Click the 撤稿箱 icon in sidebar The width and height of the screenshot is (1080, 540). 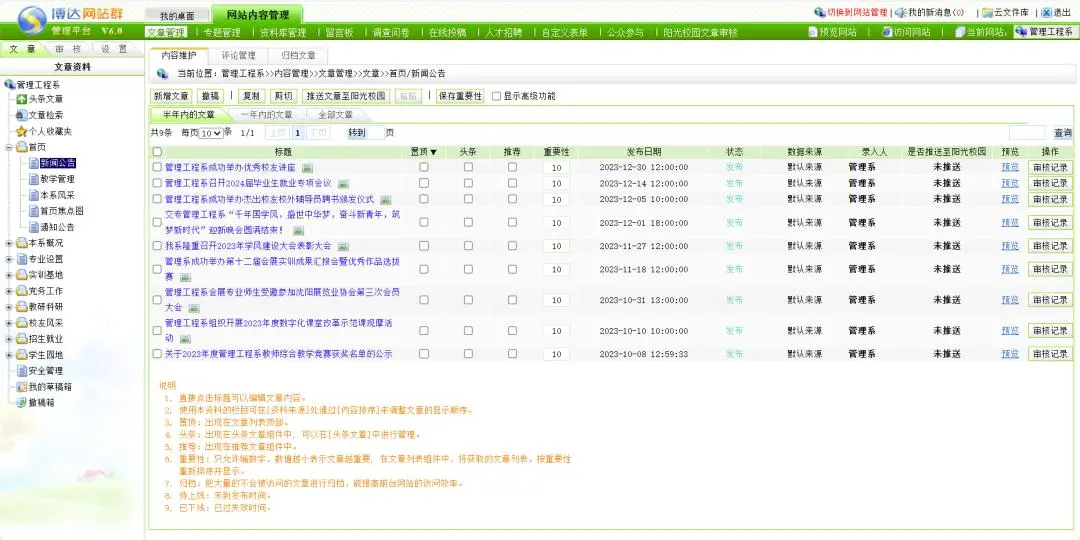pyautogui.click(x=21, y=403)
